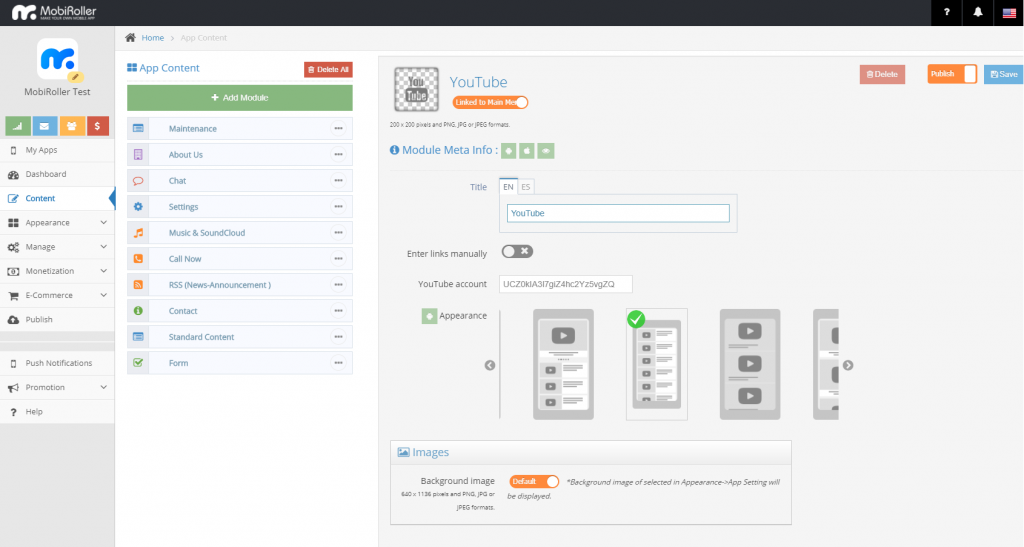Click the help question mark in top bar
Viewport: 1024px width, 547px height.
[946, 12]
